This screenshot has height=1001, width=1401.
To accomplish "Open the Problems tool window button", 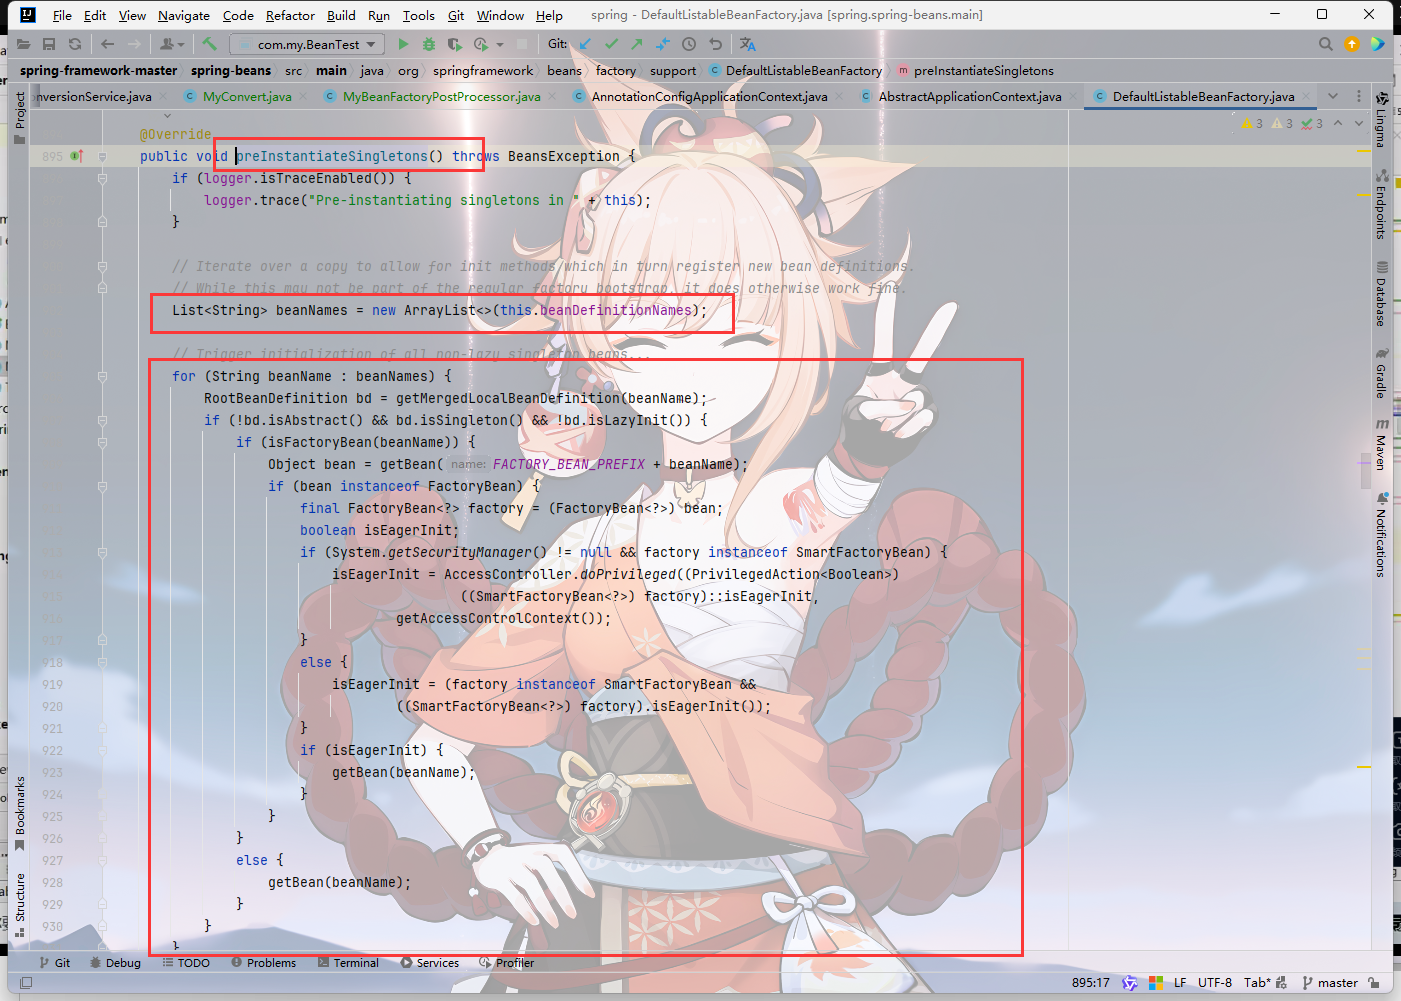I will (x=263, y=963).
